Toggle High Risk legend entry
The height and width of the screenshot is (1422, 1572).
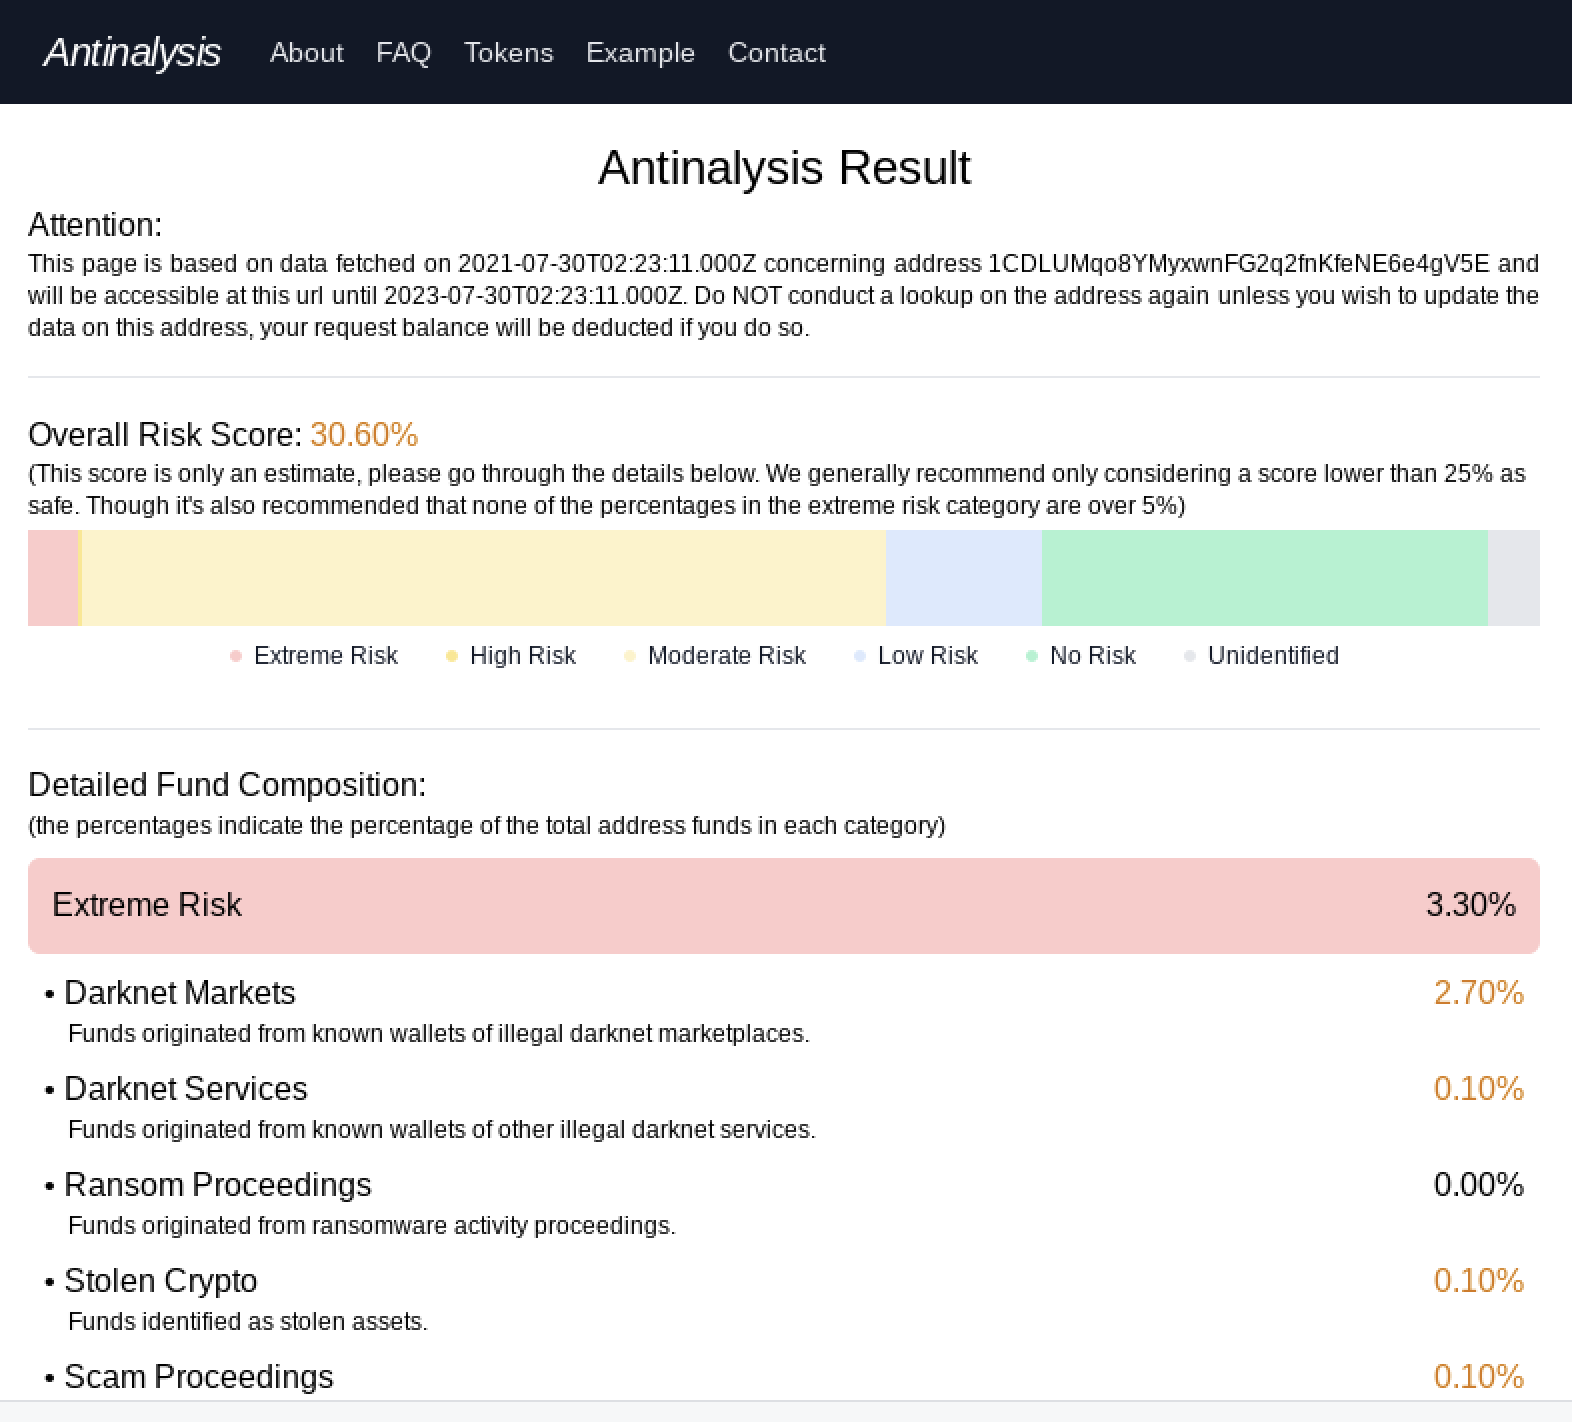point(511,656)
